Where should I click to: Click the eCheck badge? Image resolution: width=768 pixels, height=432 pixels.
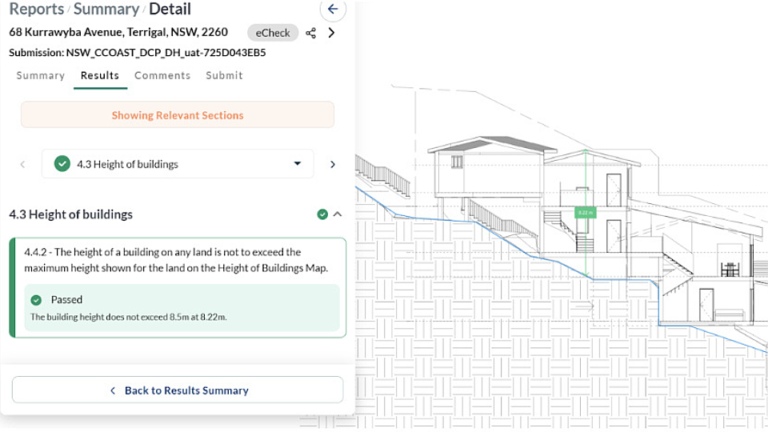pos(272,33)
